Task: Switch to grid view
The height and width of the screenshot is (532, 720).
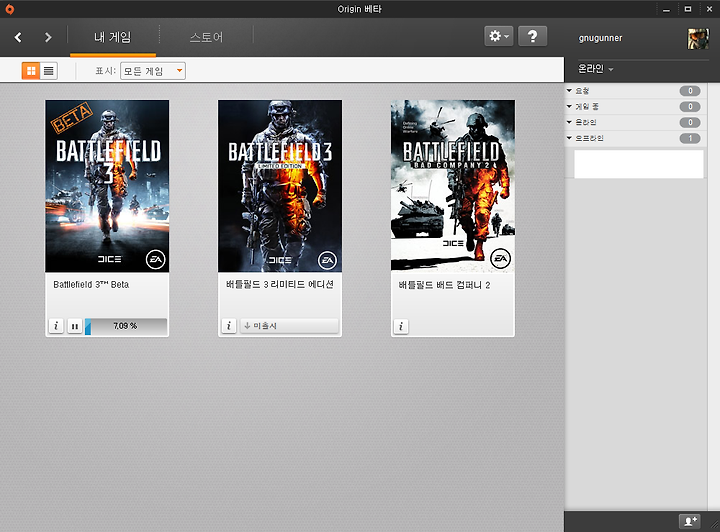Action: click(x=31, y=71)
